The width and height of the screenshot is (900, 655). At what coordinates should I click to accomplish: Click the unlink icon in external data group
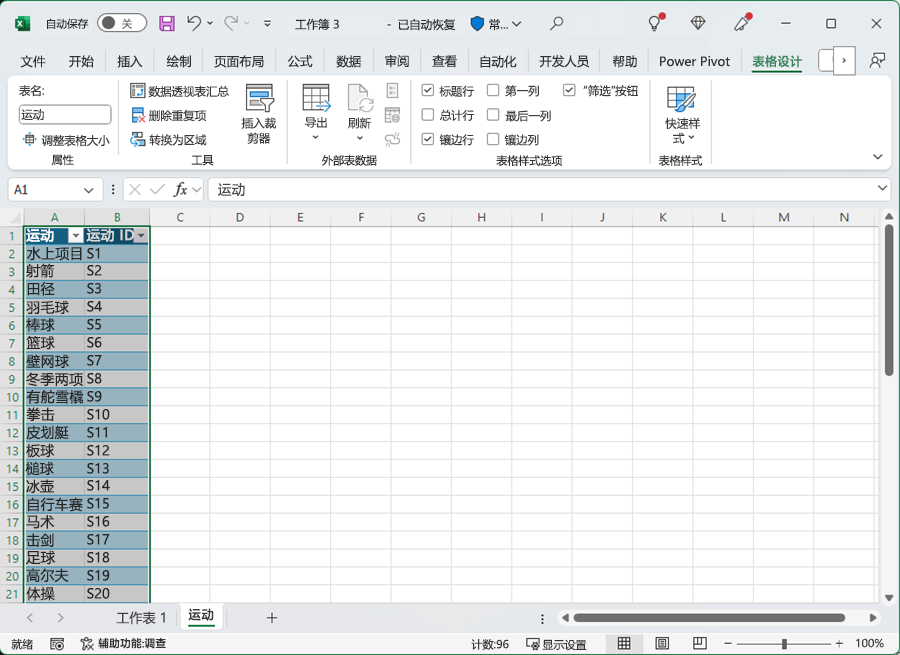pyautogui.click(x=393, y=139)
